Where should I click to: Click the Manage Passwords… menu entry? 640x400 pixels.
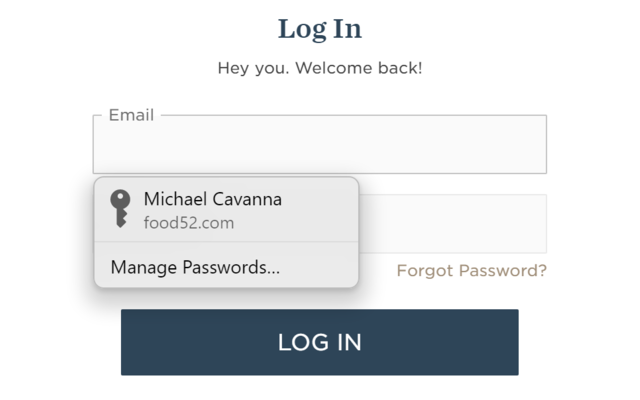(x=195, y=267)
